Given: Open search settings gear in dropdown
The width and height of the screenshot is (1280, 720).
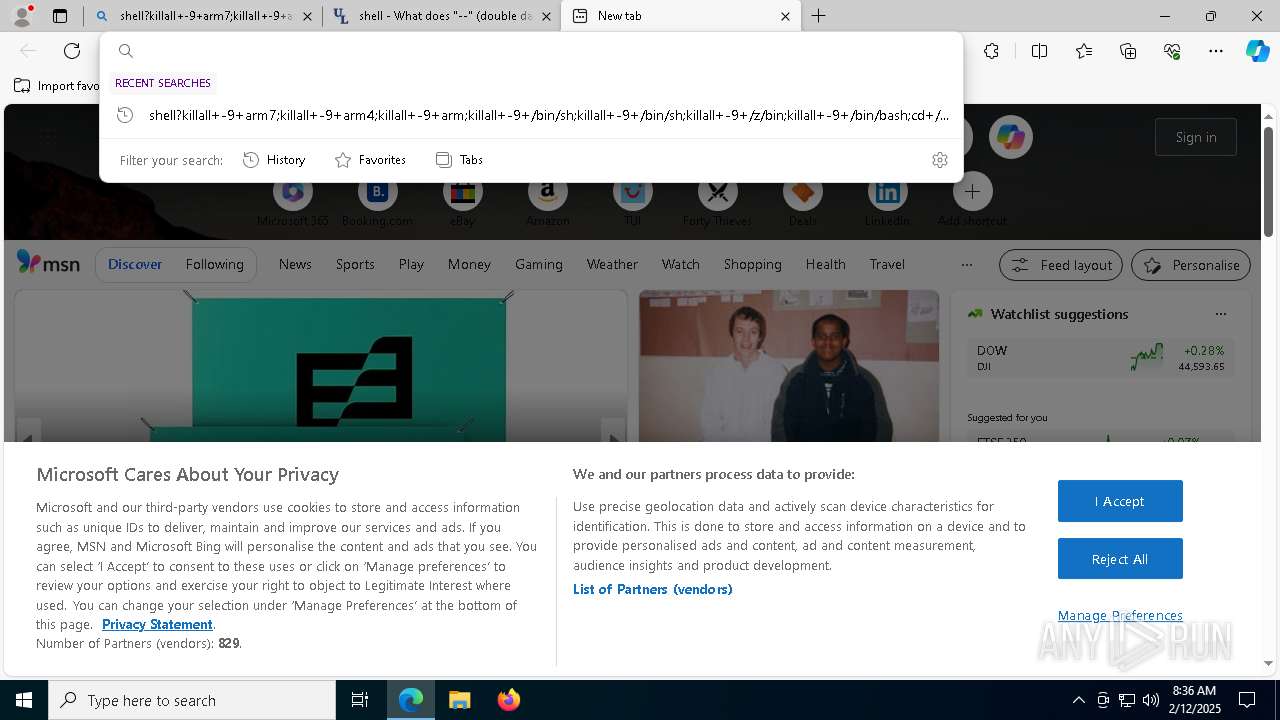Looking at the screenshot, I should [x=939, y=160].
